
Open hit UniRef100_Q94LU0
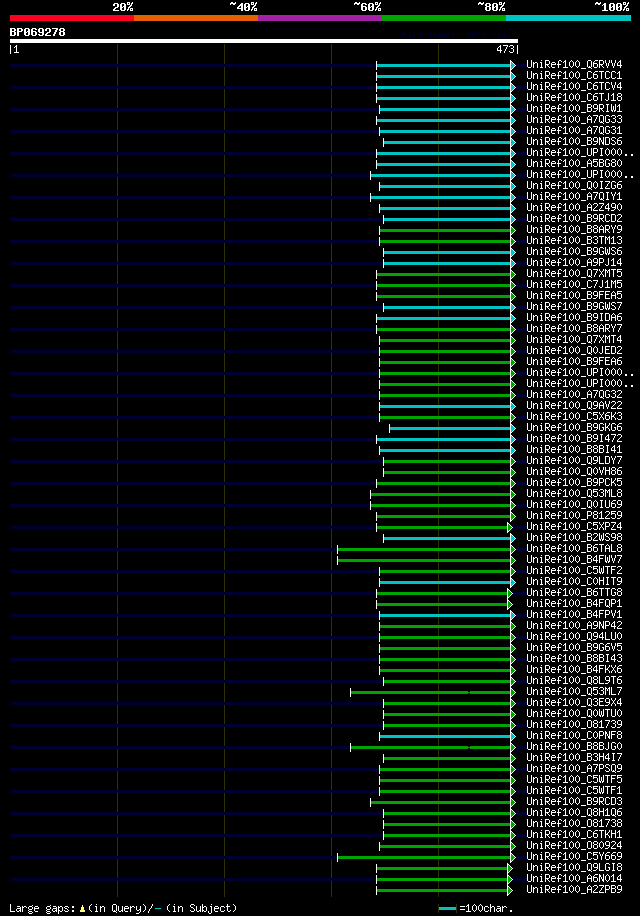pyautogui.click(x=574, y=636)
